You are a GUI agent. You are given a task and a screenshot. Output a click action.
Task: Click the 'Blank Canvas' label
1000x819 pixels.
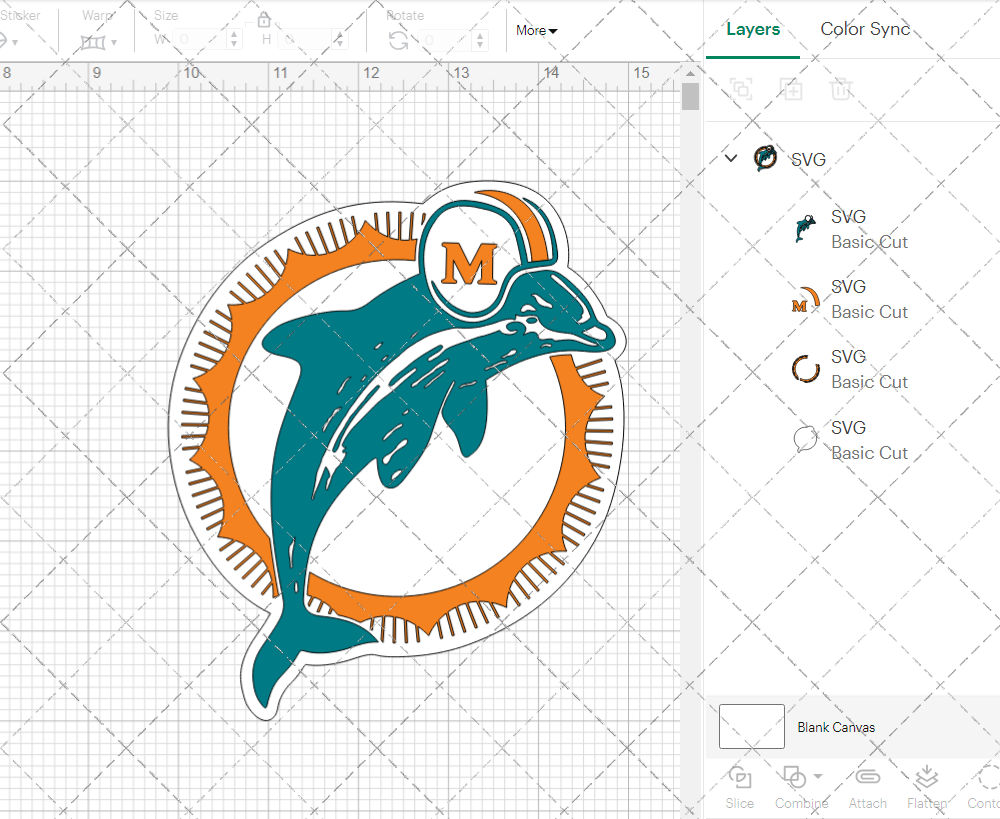coord(836,727)
